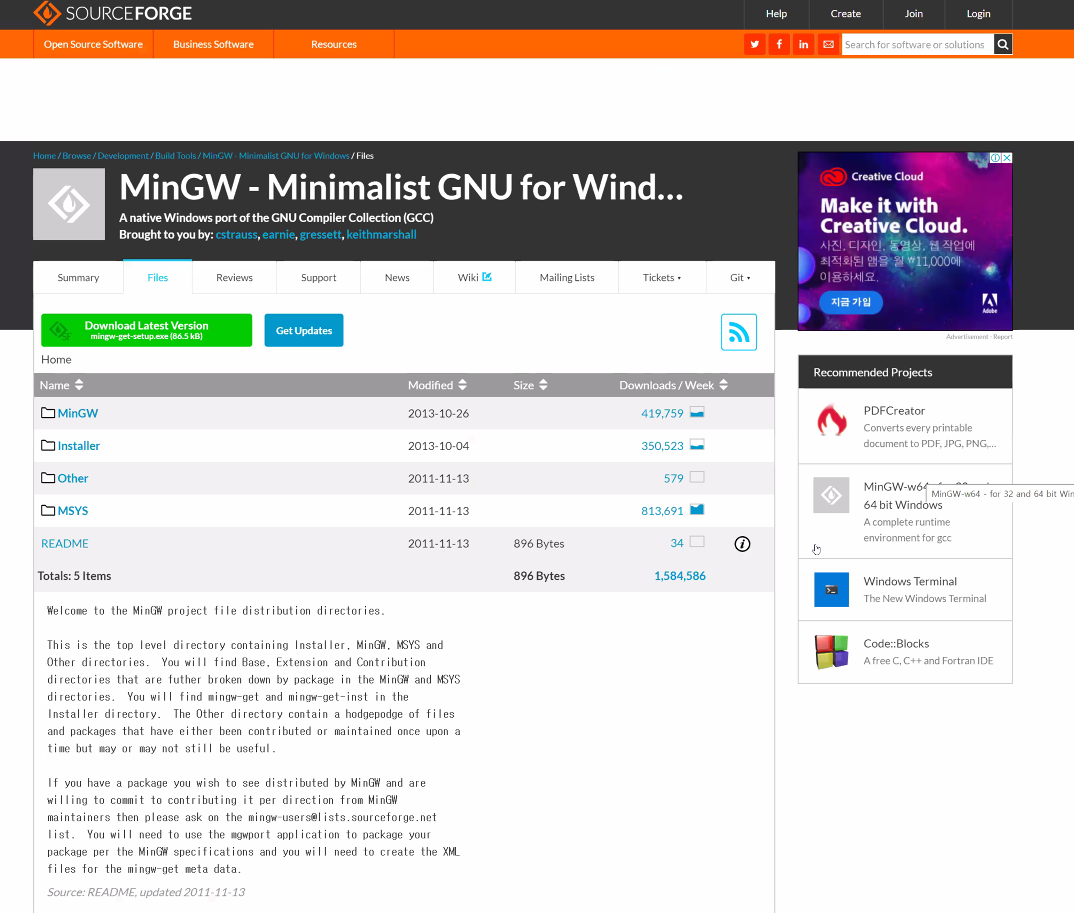
Task: Open the README file link
Action: [64, 544]
